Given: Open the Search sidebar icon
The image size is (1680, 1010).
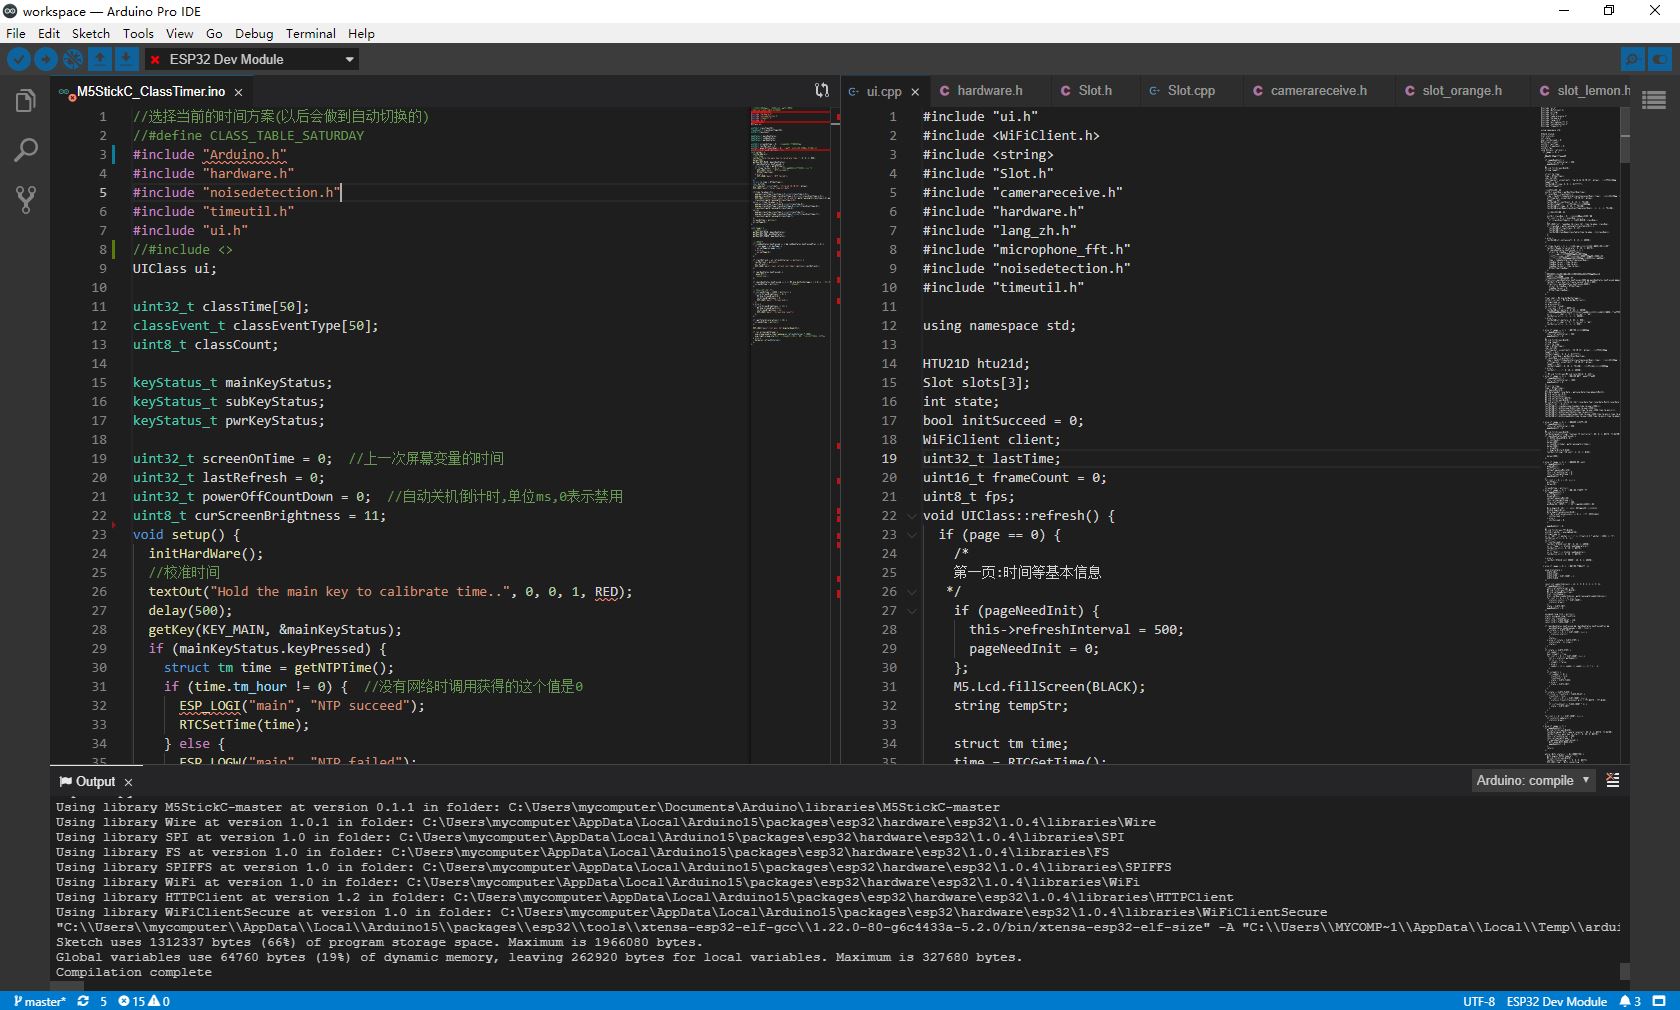Looking at the screenshot, I should (26, 150).
